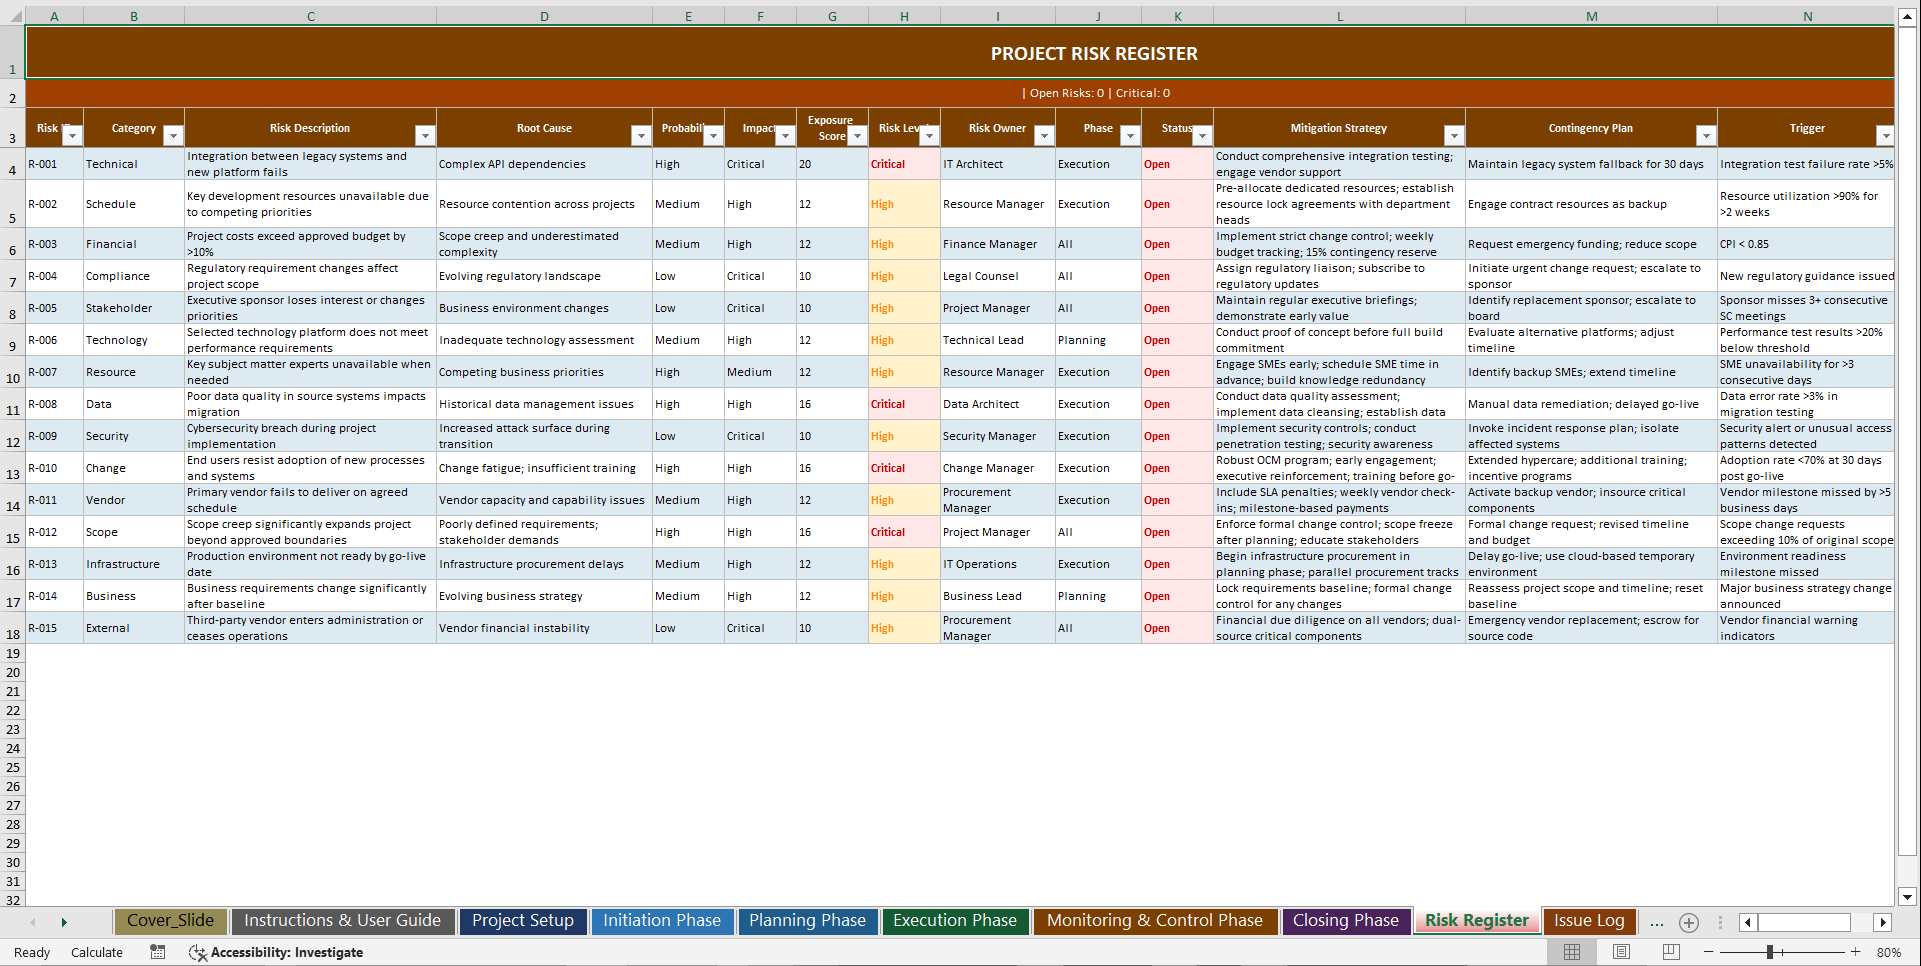The image size is (1921, 966).
Task: Select column header L
Action: (x=1339, y=16)
